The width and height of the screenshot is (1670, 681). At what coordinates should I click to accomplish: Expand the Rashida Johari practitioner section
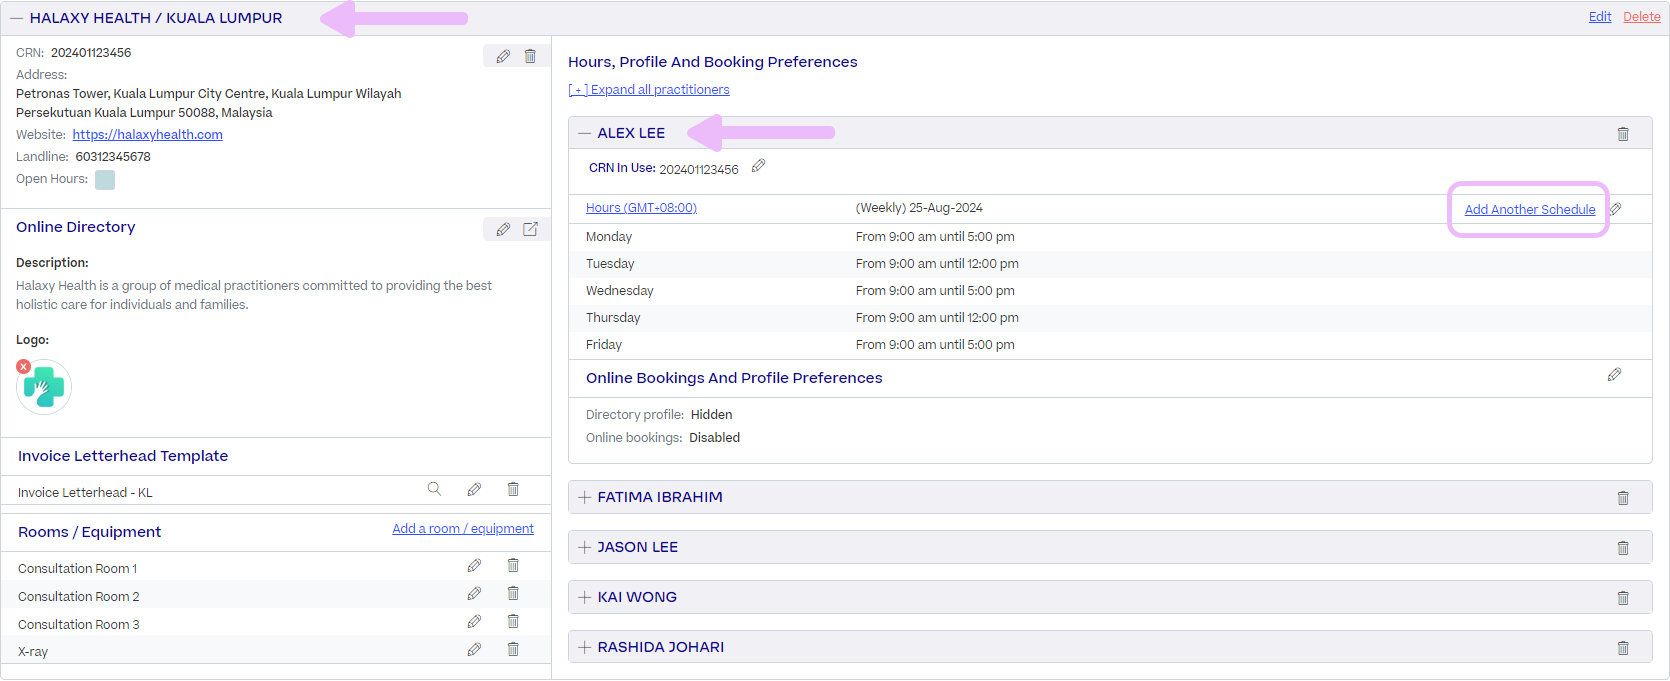tap(585, 647)
